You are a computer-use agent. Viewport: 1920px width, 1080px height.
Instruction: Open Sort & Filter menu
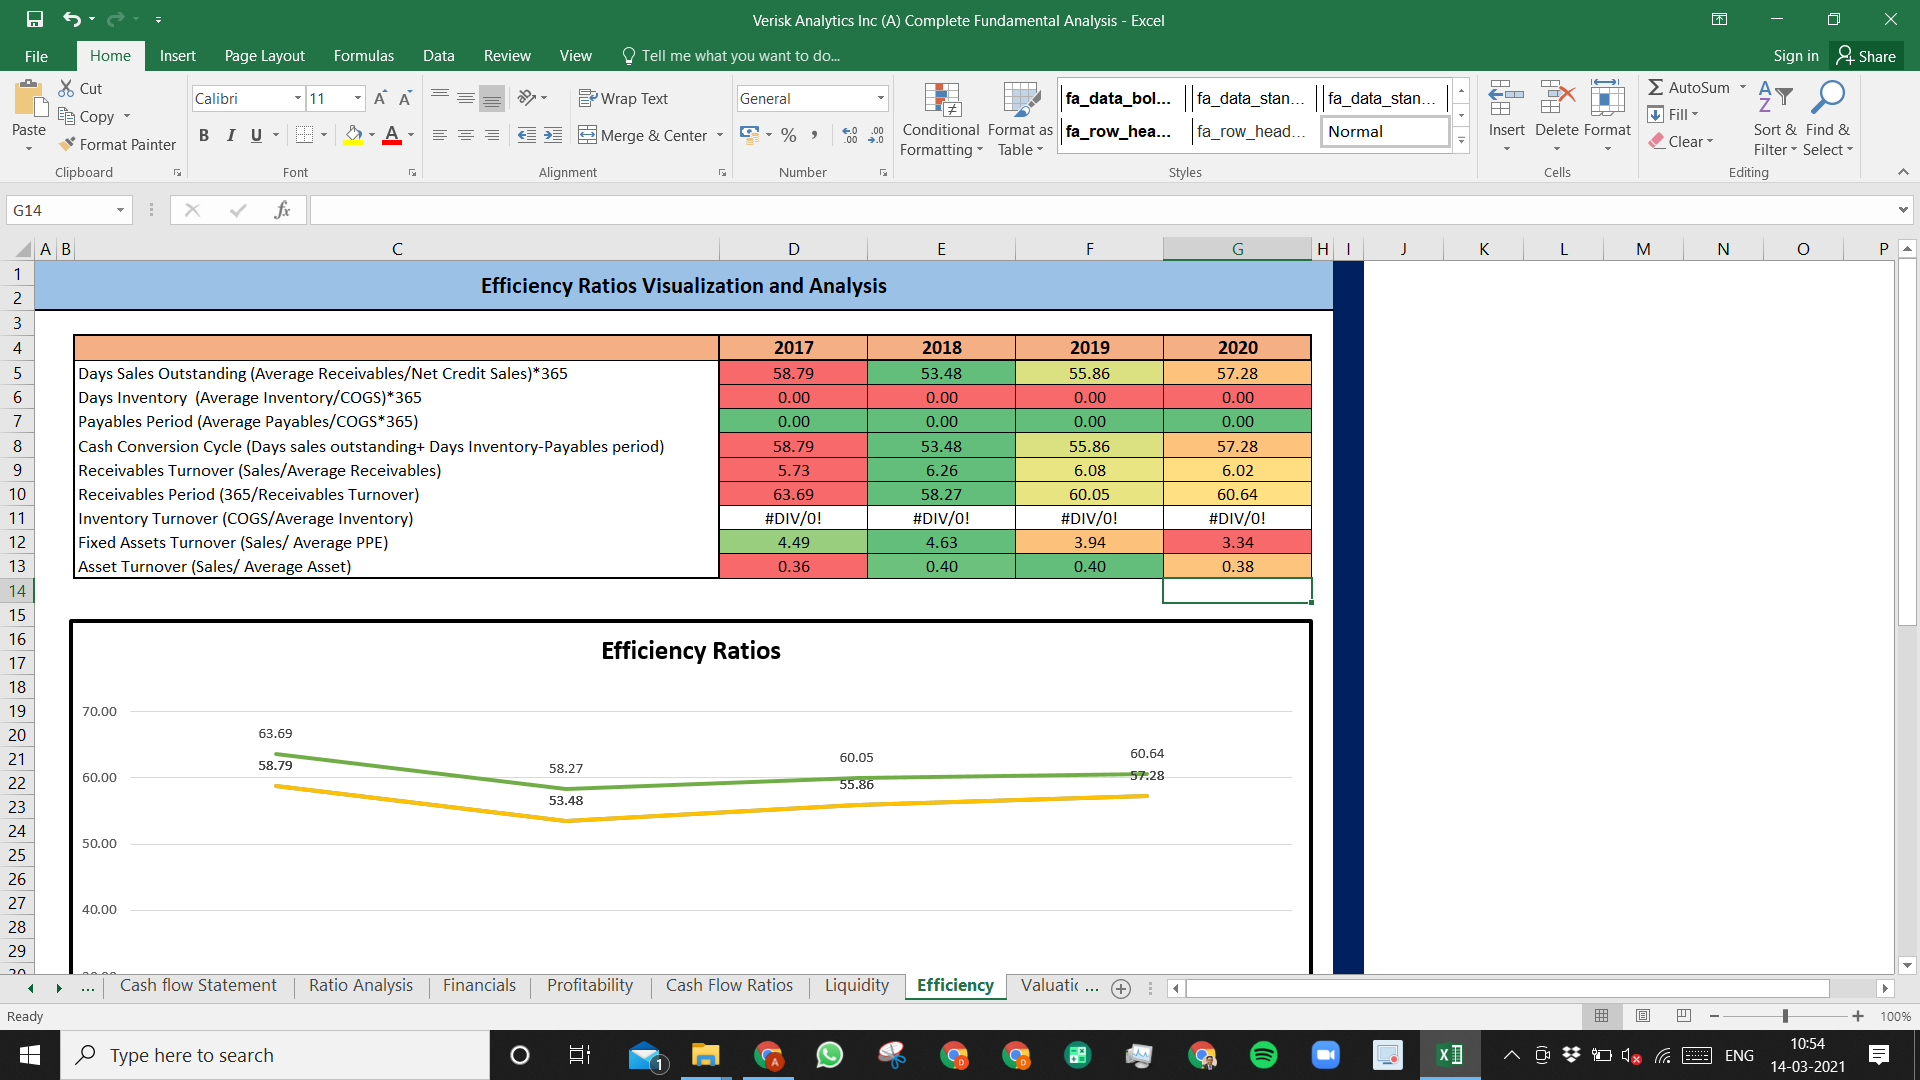tap(1775, 119)
